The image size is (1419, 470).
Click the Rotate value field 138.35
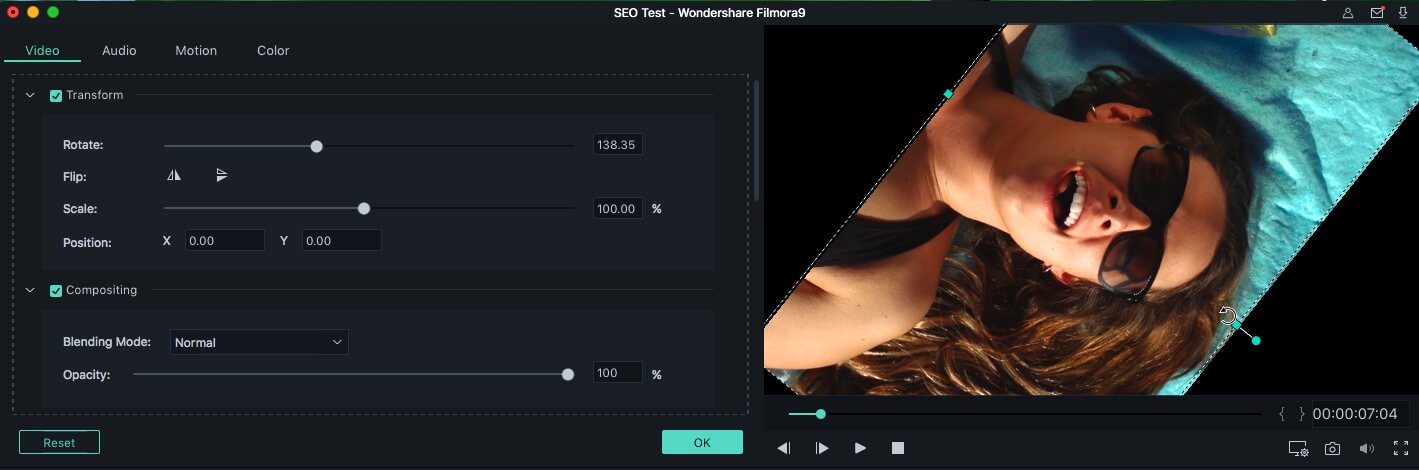(617, 145)
